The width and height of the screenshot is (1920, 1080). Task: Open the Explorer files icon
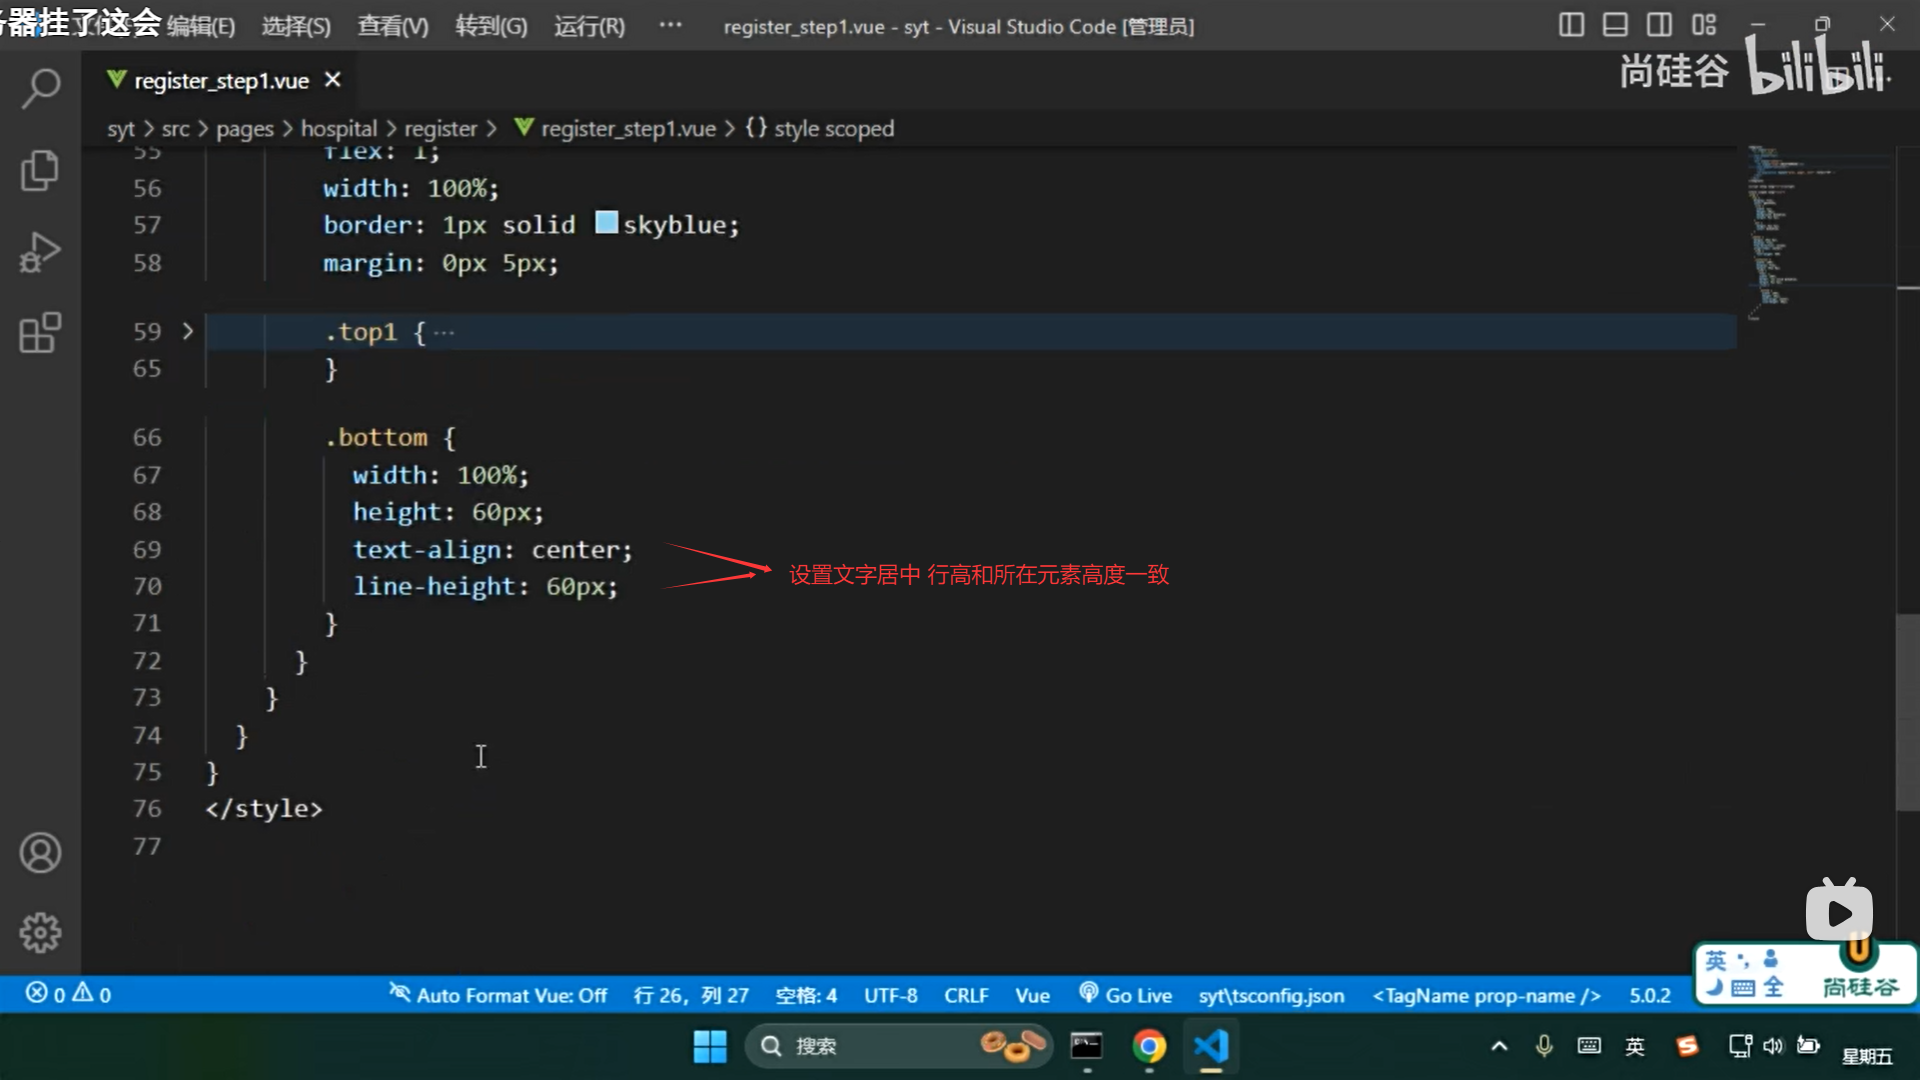pos(40,170)
